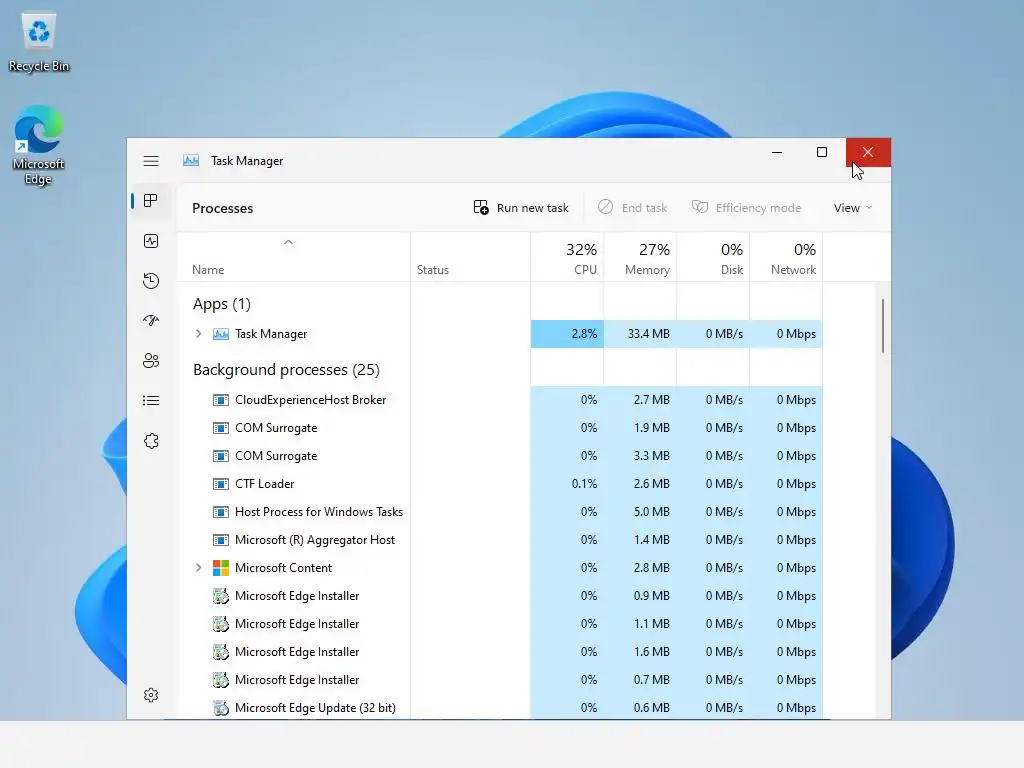The height and width of the screenshot is (768, 1024).
Task: Select Microsoft Edge Update (32 bit) row
Action: point(500,708)
